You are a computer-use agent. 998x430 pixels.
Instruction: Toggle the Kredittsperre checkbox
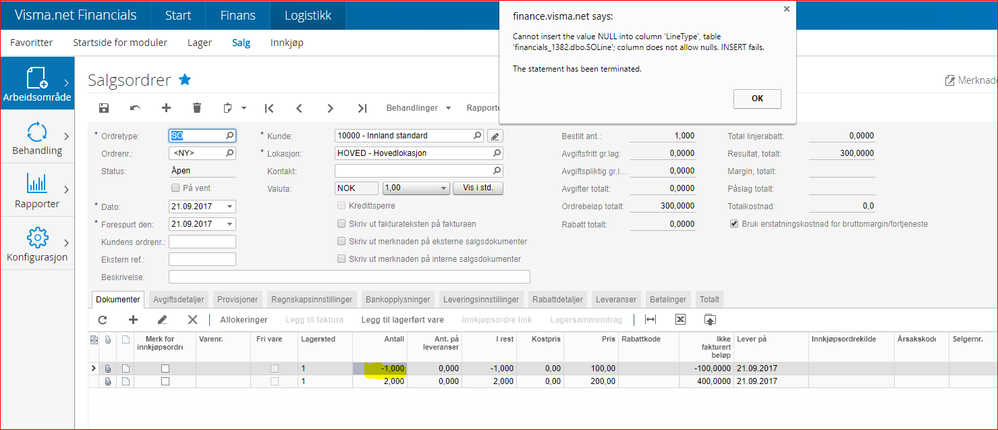pyautogui.click(x=342, y=206)
